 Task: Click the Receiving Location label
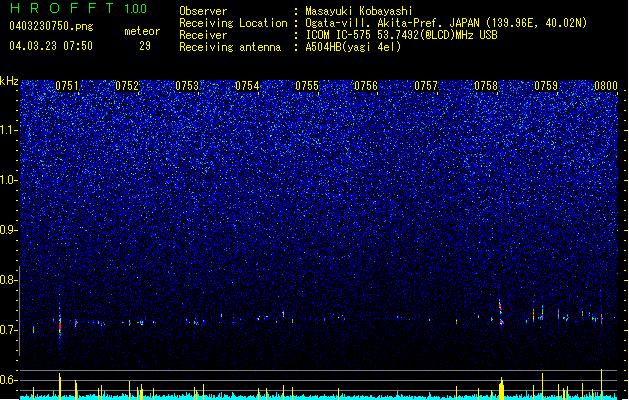233,23
